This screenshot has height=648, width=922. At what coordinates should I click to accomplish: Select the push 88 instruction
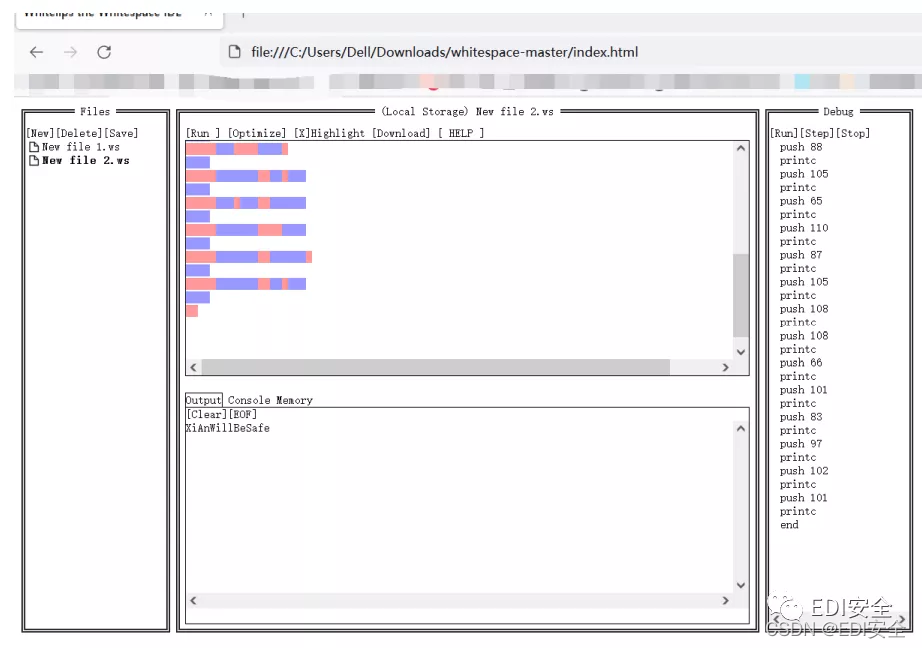[801, 147]
